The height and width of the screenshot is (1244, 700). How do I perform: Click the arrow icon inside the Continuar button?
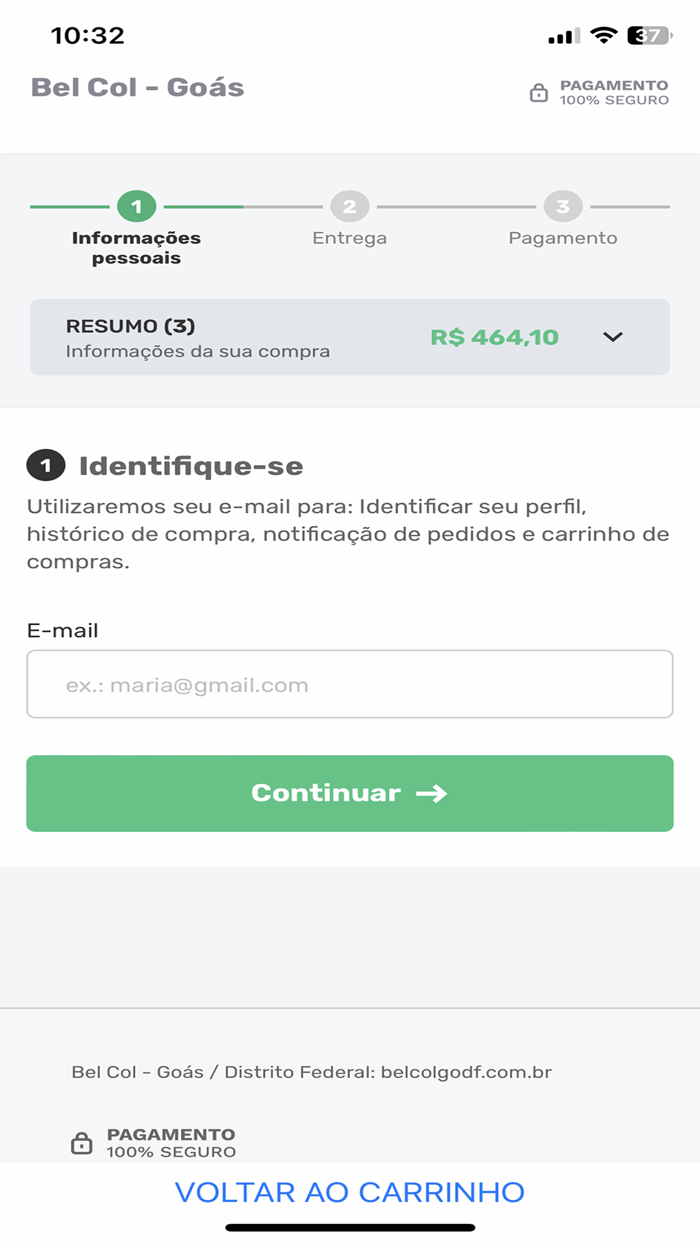pos(431,793)
